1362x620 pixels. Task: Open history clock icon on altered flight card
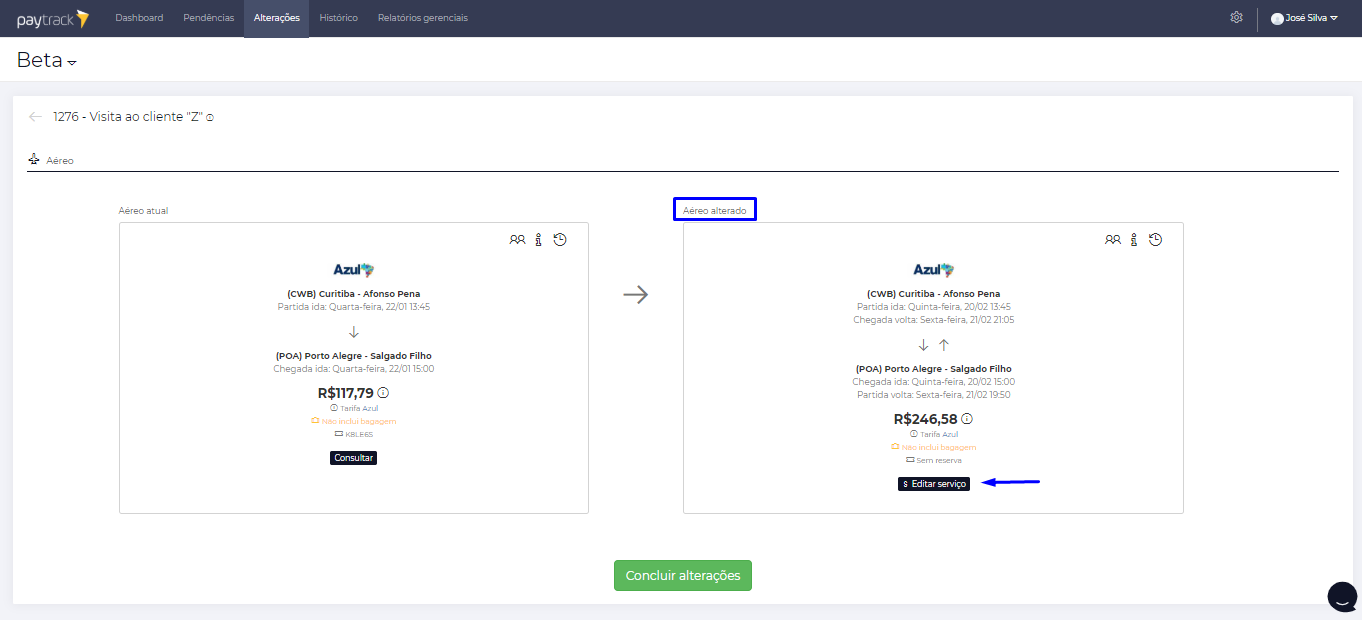[1155, 240]
